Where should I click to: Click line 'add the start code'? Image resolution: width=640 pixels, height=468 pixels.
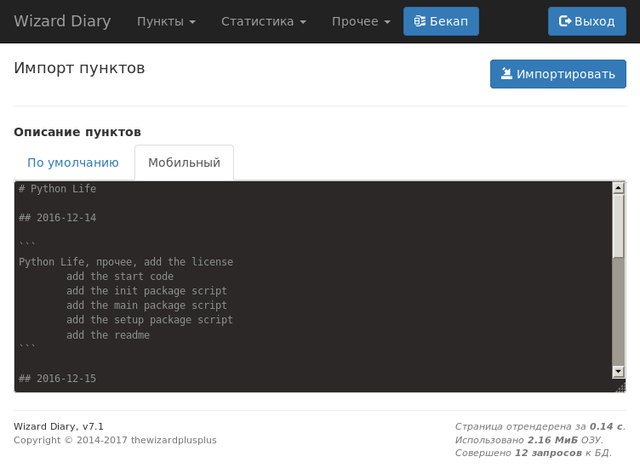(120, 276)
